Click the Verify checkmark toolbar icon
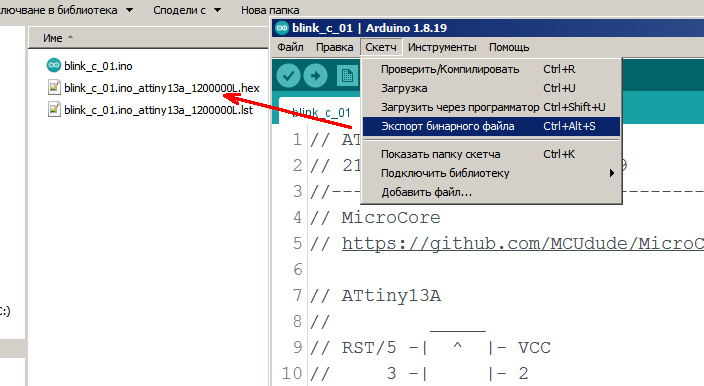This screenshot has width=704, height=386. pos(288,75)
